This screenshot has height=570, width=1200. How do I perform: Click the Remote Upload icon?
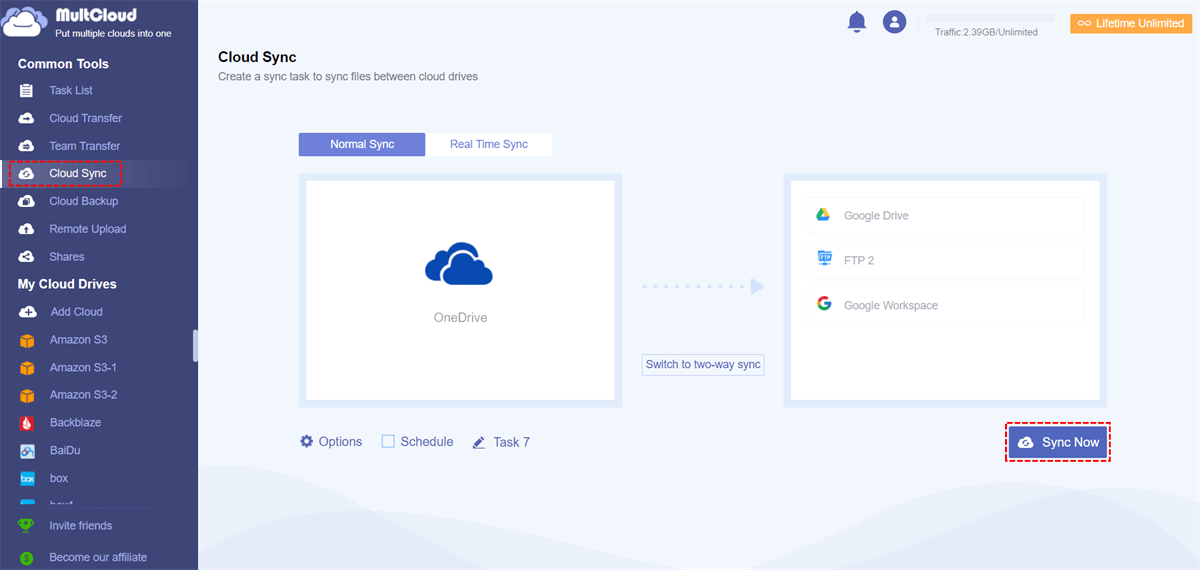[x=27, y=229]
